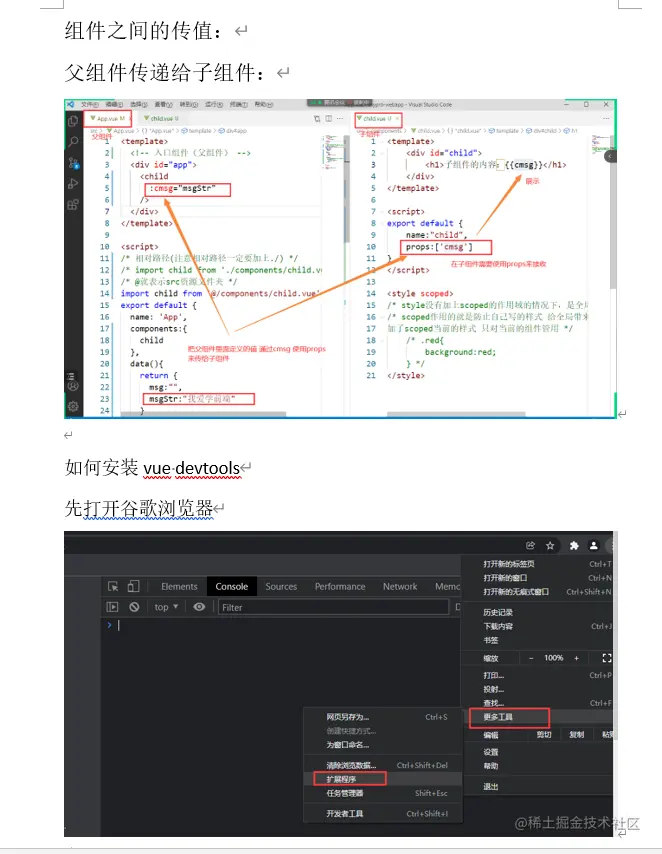Viewport: 662px width, 854px height.
Task: Open the Explorer icon in VS Code sidebar
Action: [x=73, y=121]
